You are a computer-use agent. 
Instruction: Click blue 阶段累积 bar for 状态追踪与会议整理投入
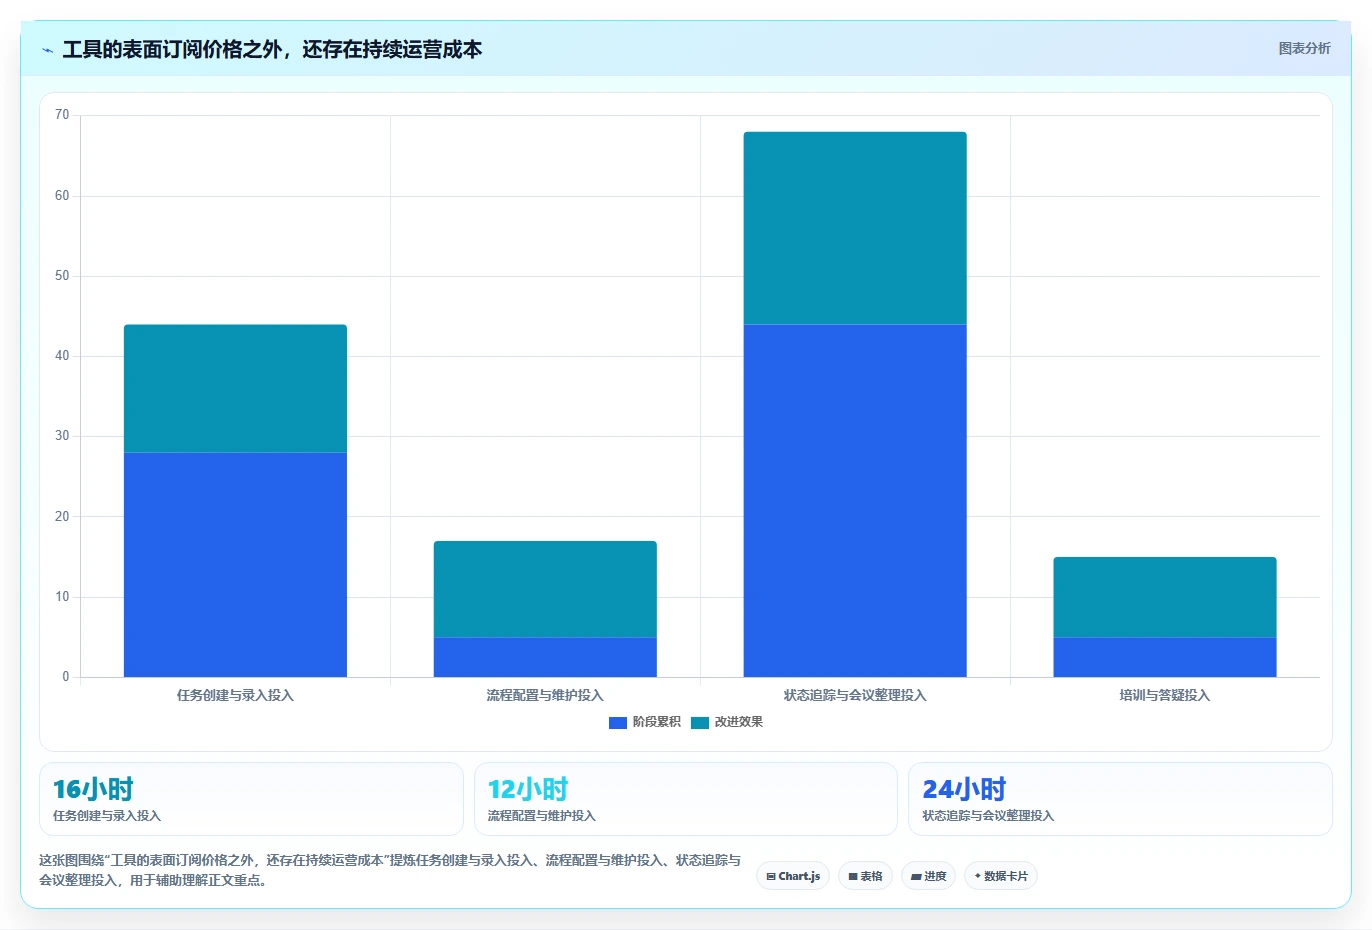tap(855, 501)
